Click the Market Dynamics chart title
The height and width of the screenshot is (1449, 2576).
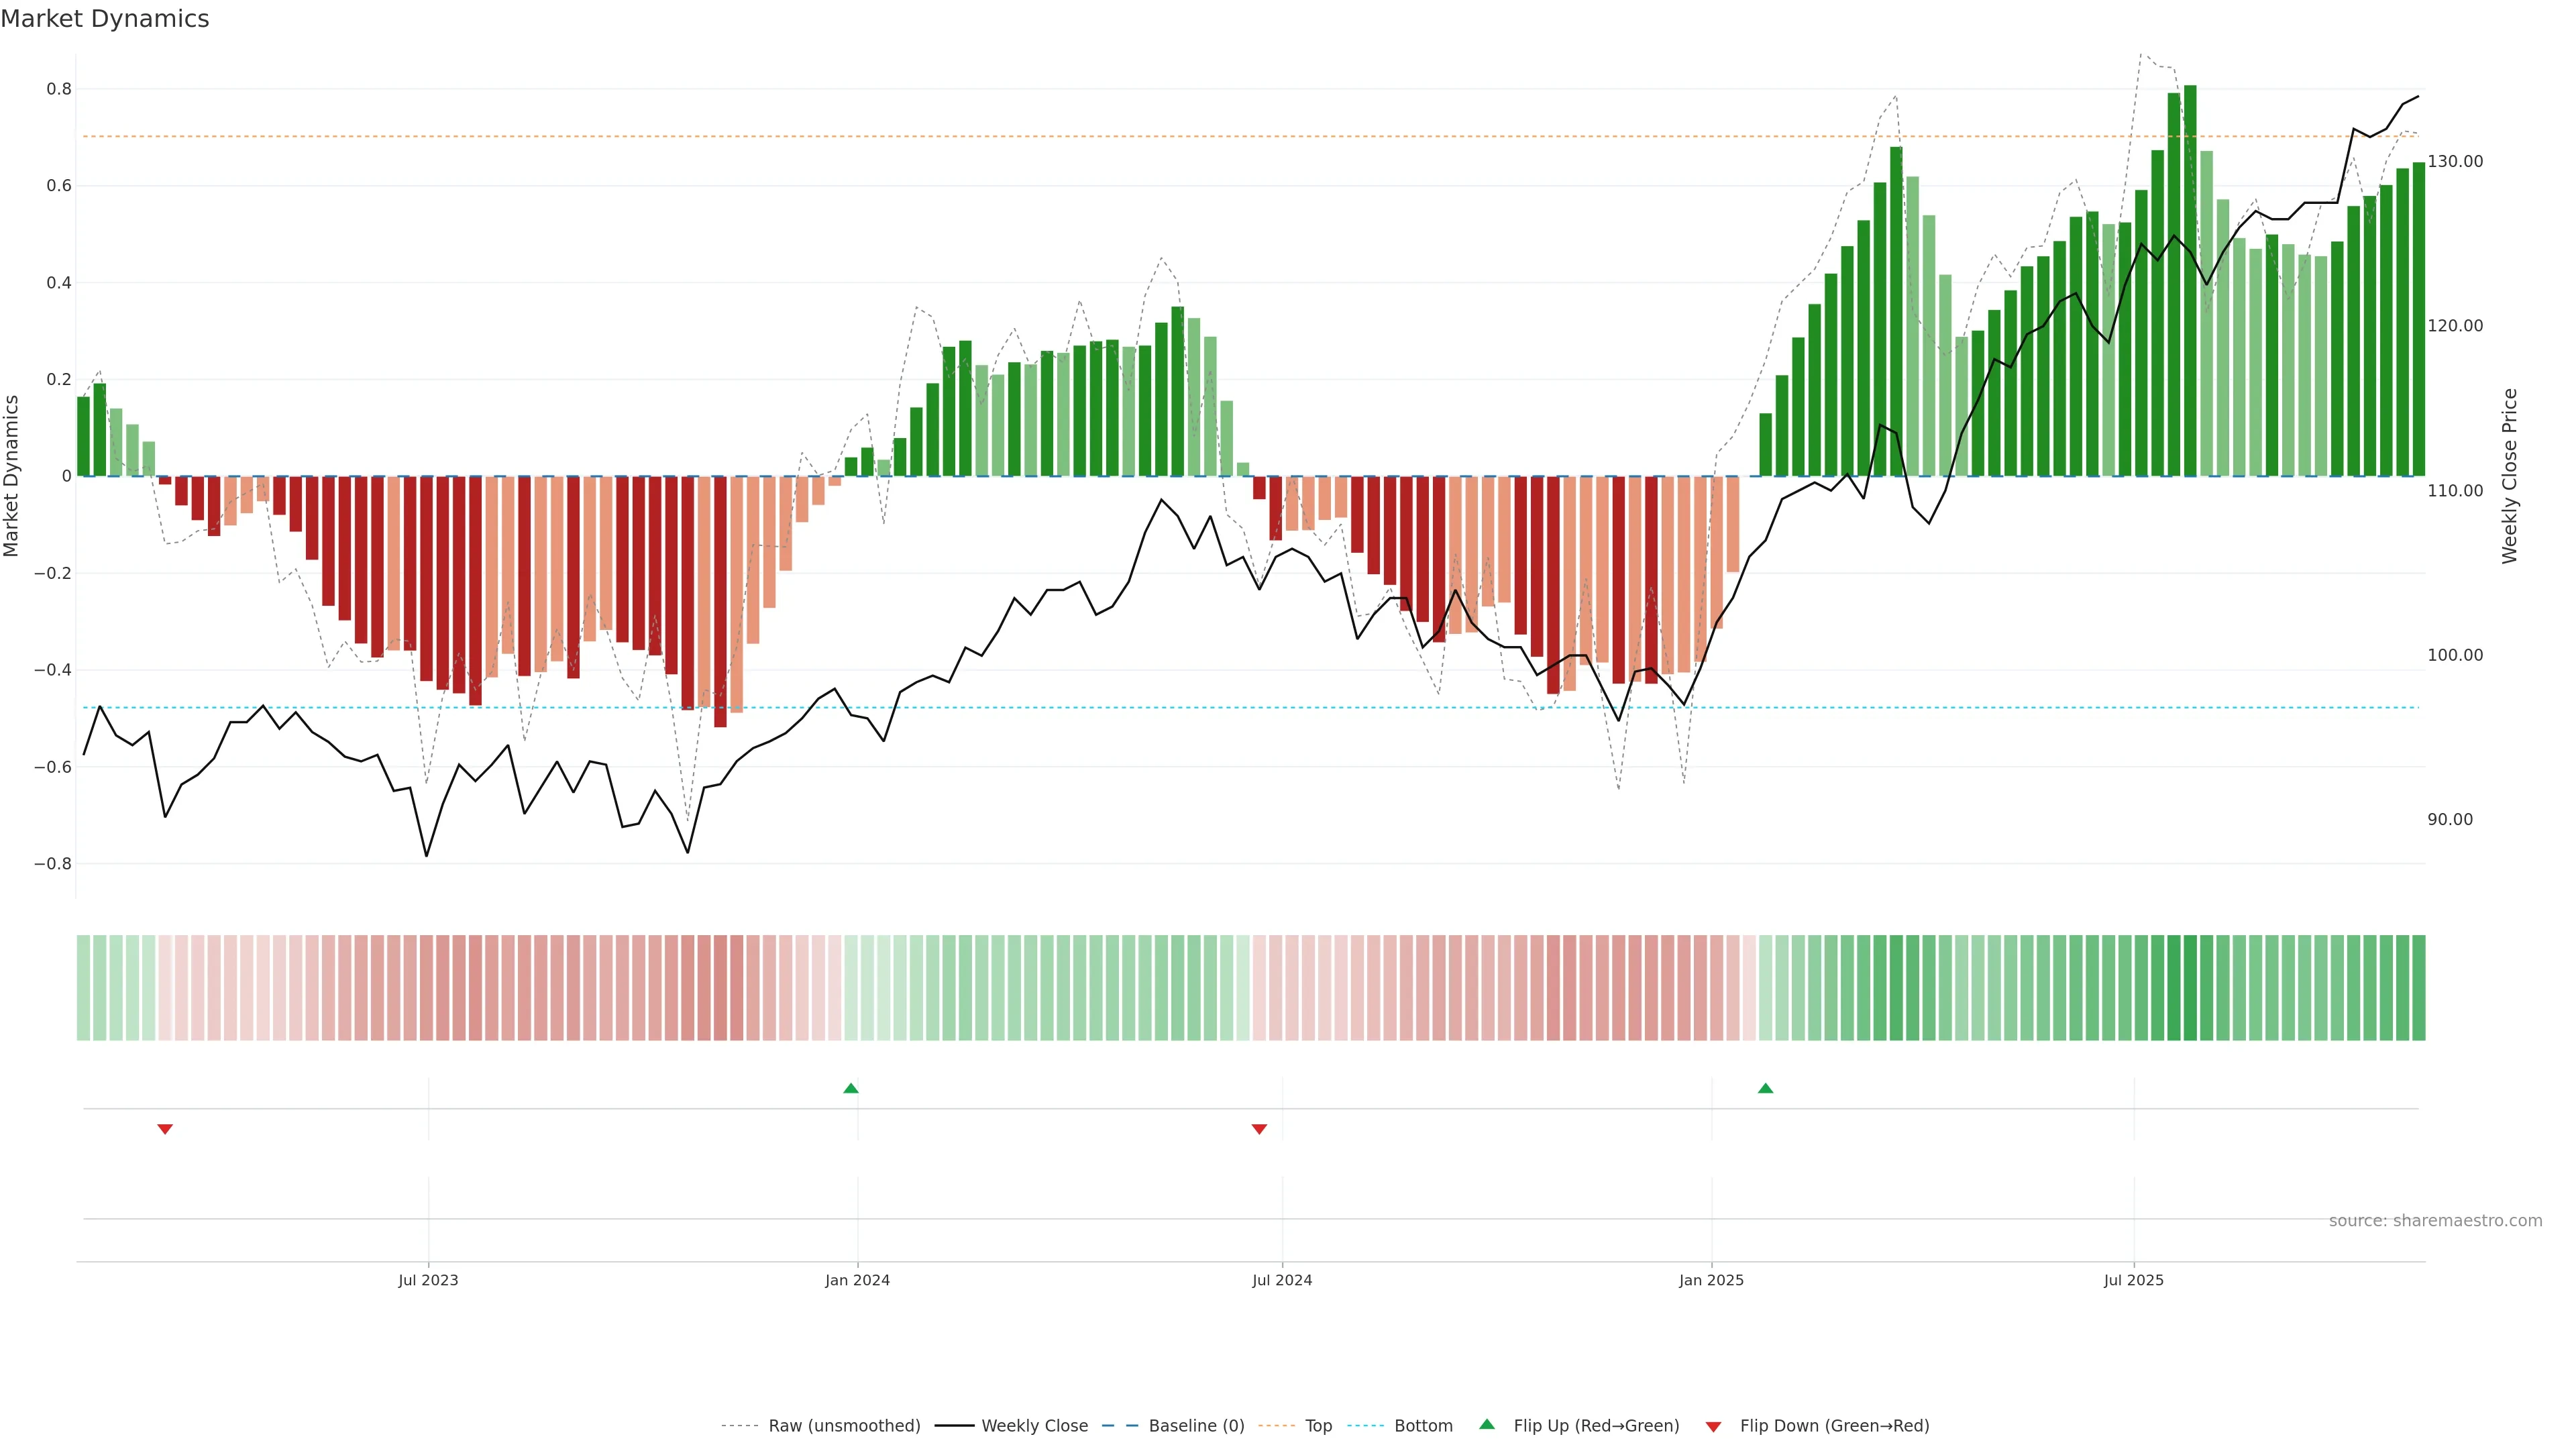(x=105, y=19)
